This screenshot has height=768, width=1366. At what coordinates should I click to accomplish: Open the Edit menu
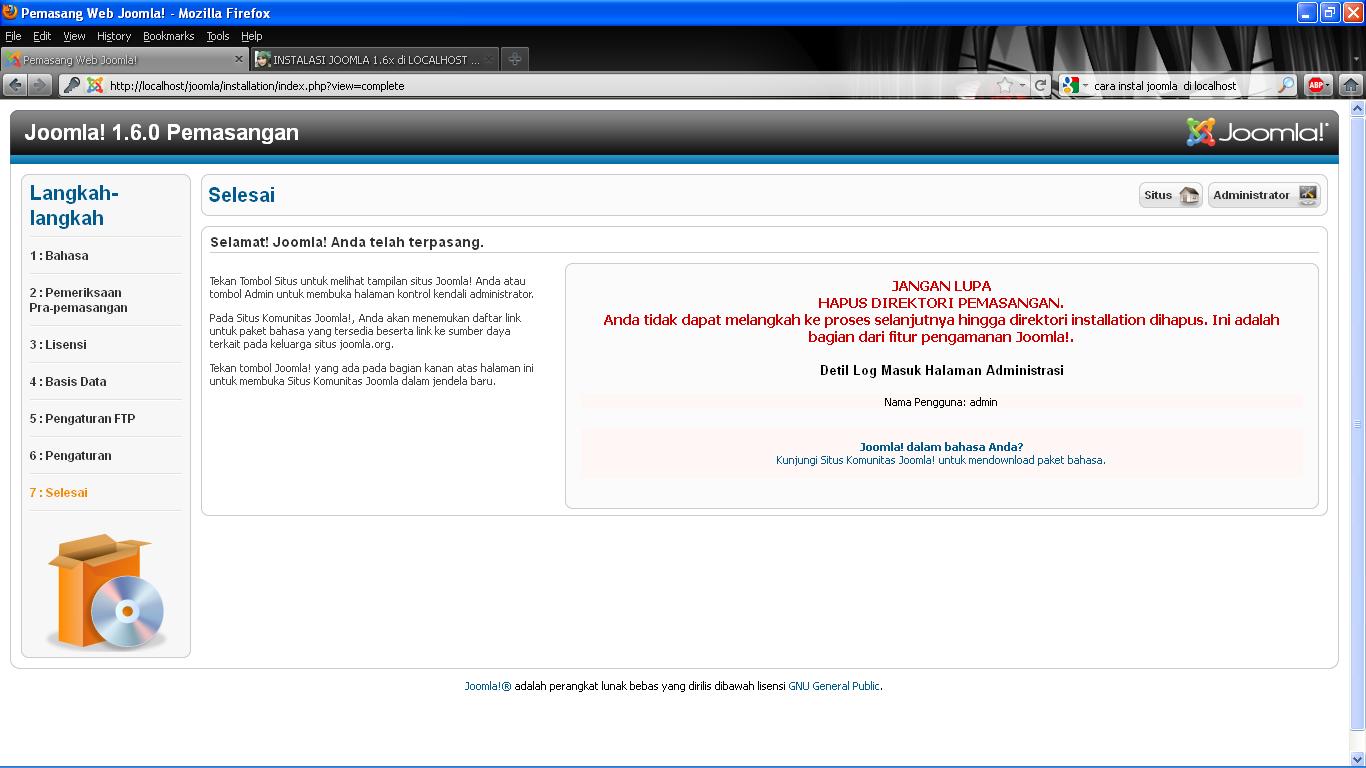[42, 36]
